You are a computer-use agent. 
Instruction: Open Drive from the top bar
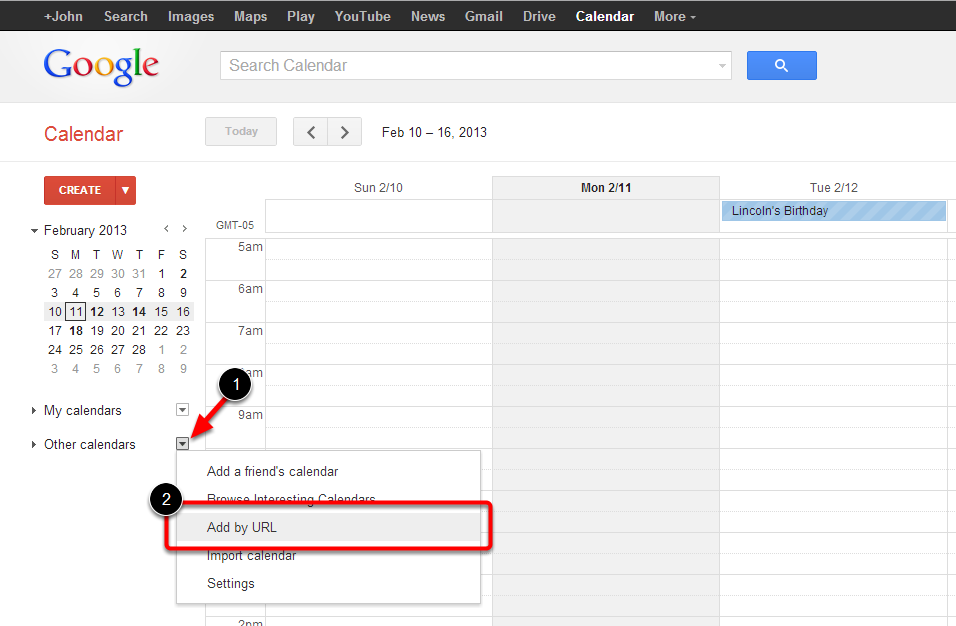539,16
